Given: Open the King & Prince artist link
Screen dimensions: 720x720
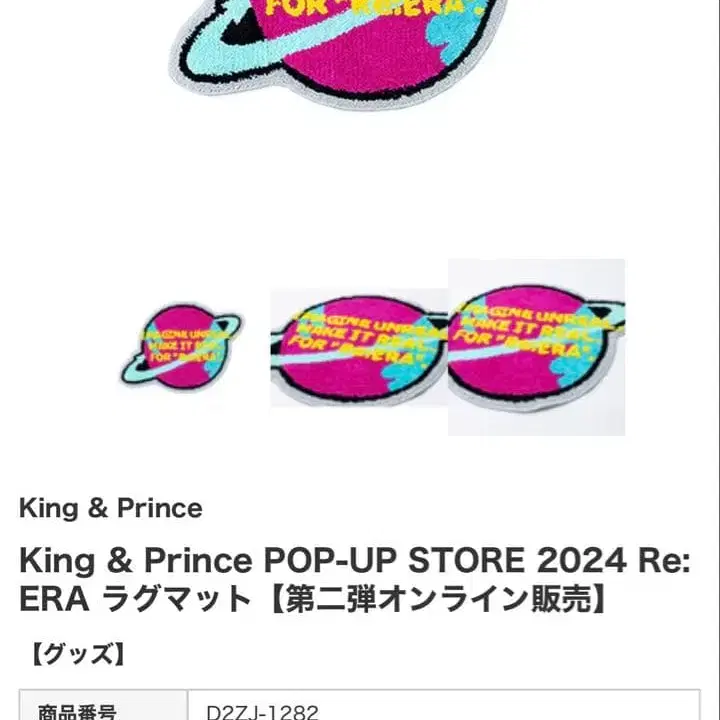Looking at the screenshot, I should [111, 508].
